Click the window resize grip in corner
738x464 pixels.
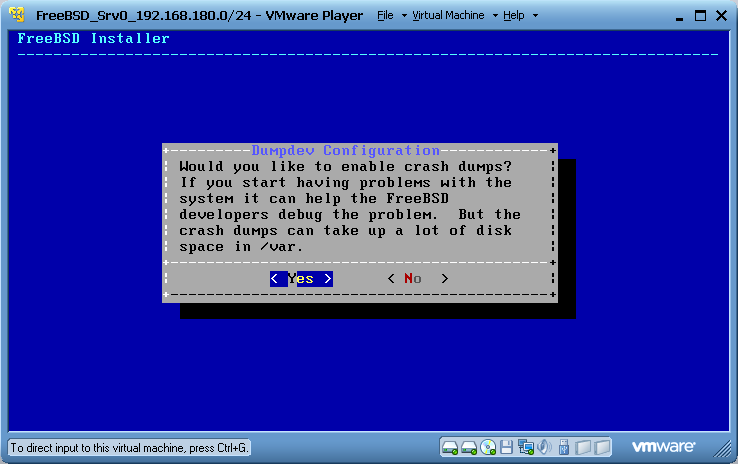coord(722,448)
